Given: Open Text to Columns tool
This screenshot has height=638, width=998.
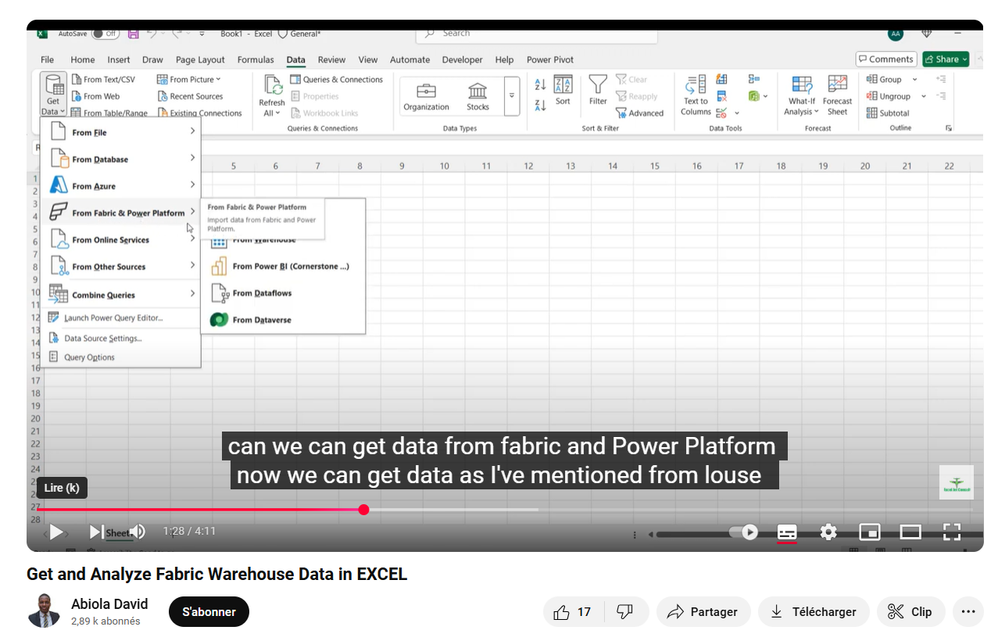Looking at the screenshot, I should [x=695, y=95].
